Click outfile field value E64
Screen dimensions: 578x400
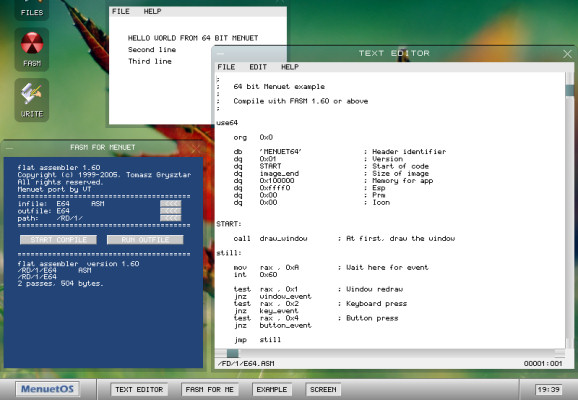63,211
